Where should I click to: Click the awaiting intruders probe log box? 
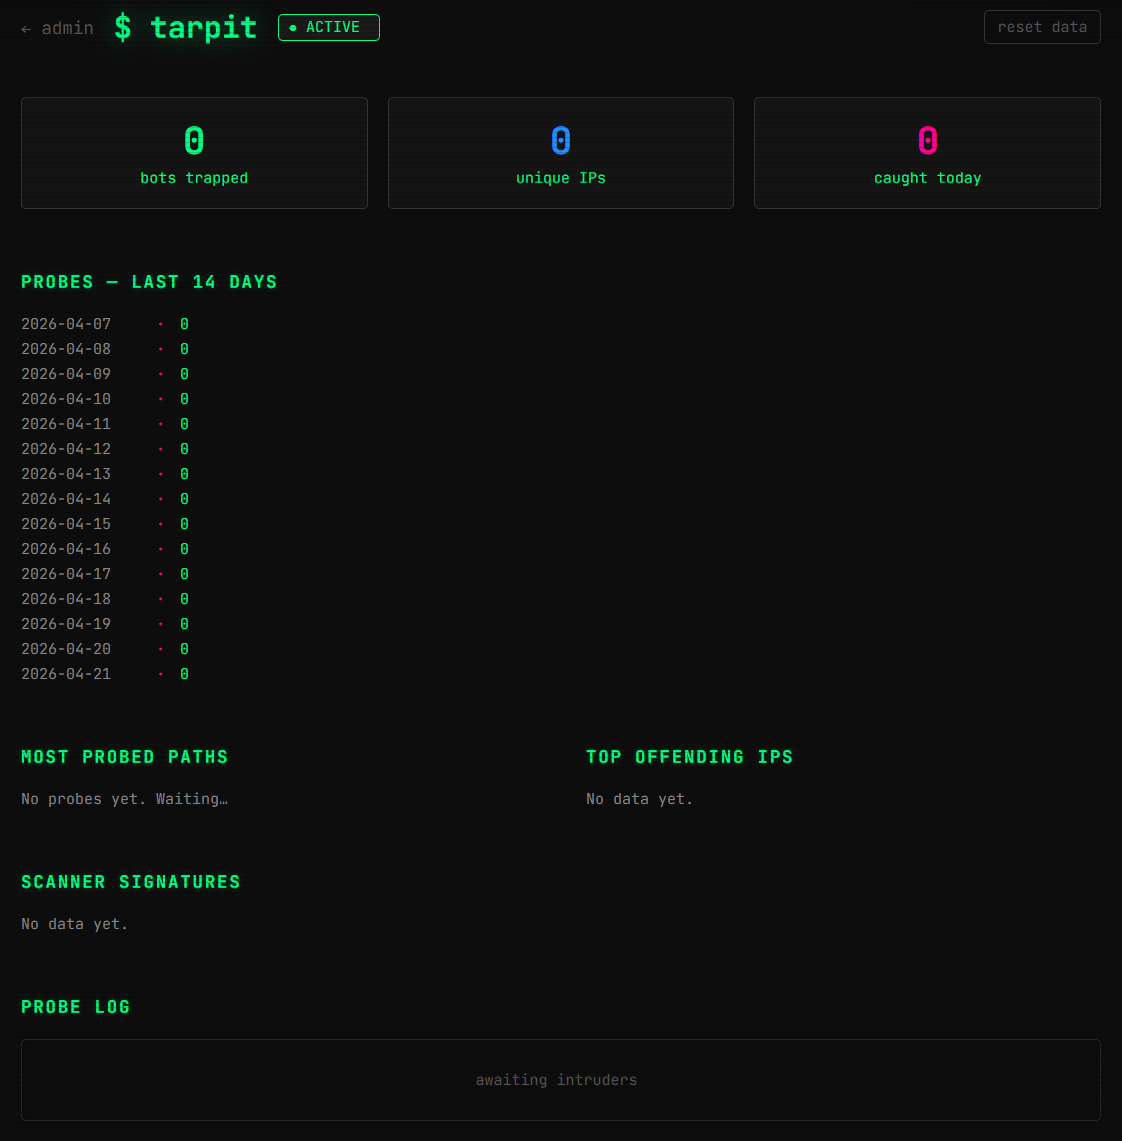[x=560, y=1080]
